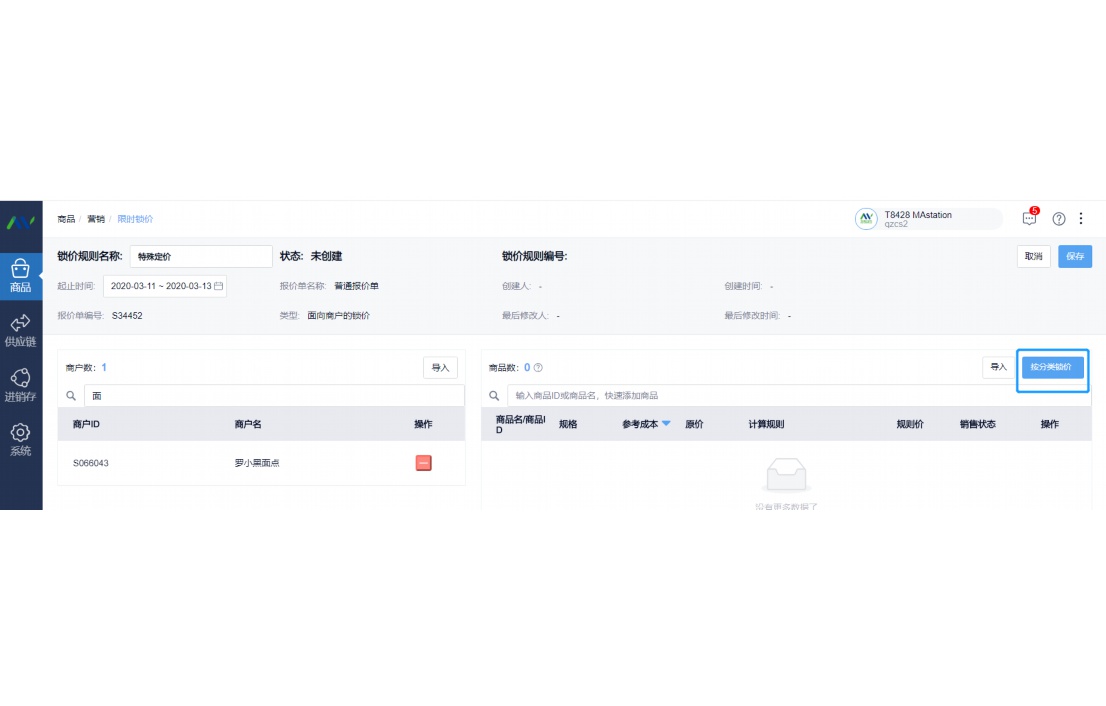This screenshot has height=706, width=1106.
Task: Click 导入 button in merchant panel
Action: tap(440, 367)
